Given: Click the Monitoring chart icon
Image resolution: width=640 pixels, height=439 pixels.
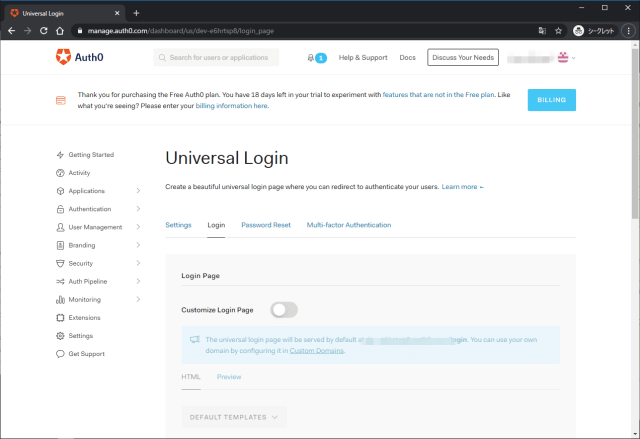Looking at the screenshot, I should point(60,300).
